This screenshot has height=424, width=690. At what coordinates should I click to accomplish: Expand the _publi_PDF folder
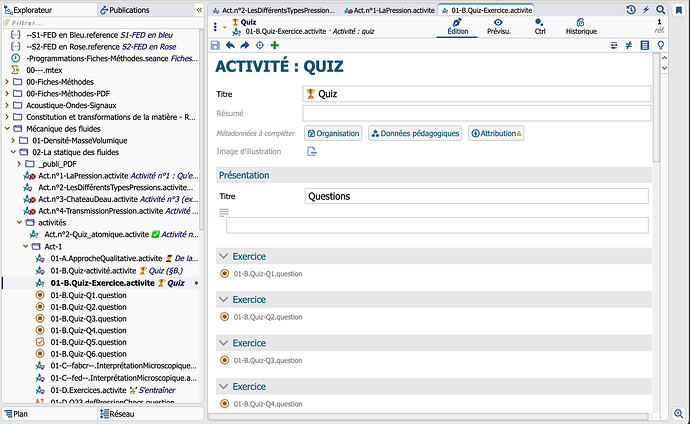click(x=19, y=164)
